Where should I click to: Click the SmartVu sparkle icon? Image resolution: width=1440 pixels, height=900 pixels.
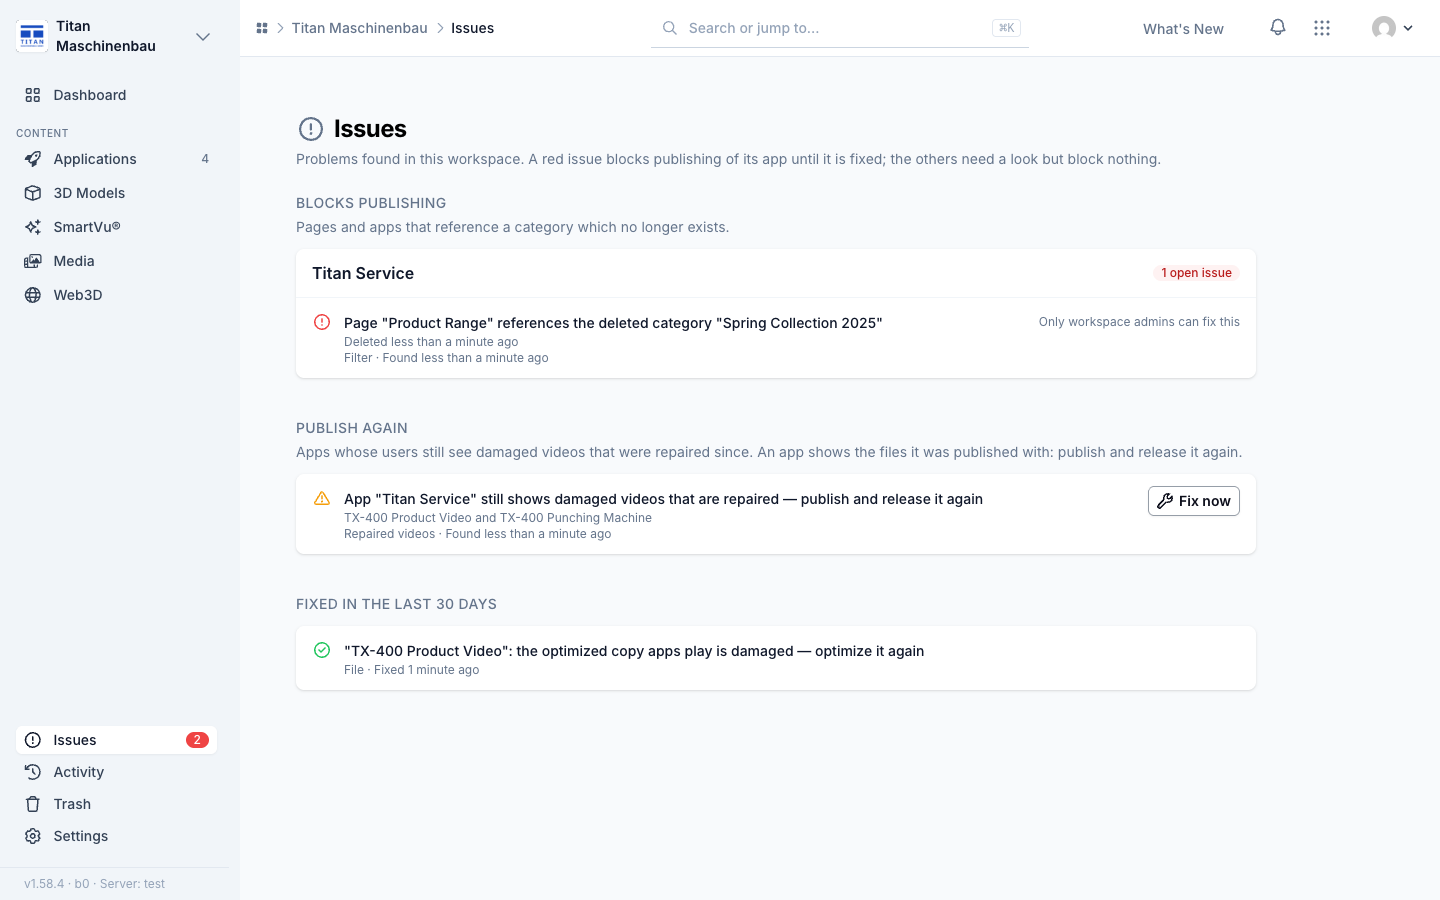[33, 227]
